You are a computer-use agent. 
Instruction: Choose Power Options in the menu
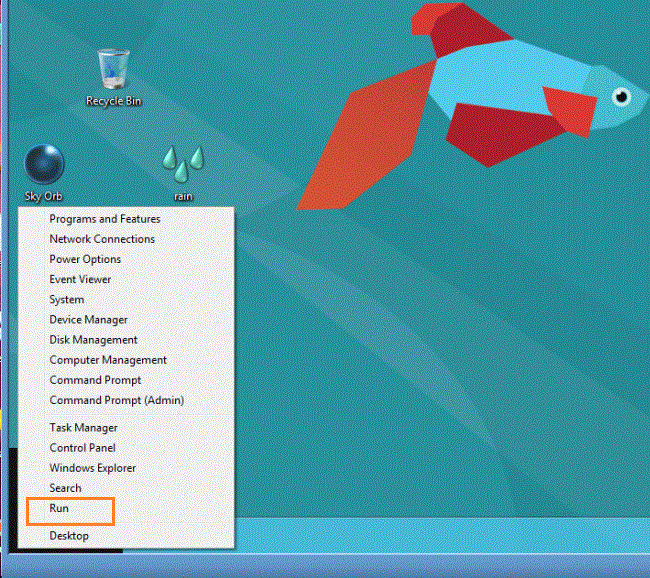point(126,259)
